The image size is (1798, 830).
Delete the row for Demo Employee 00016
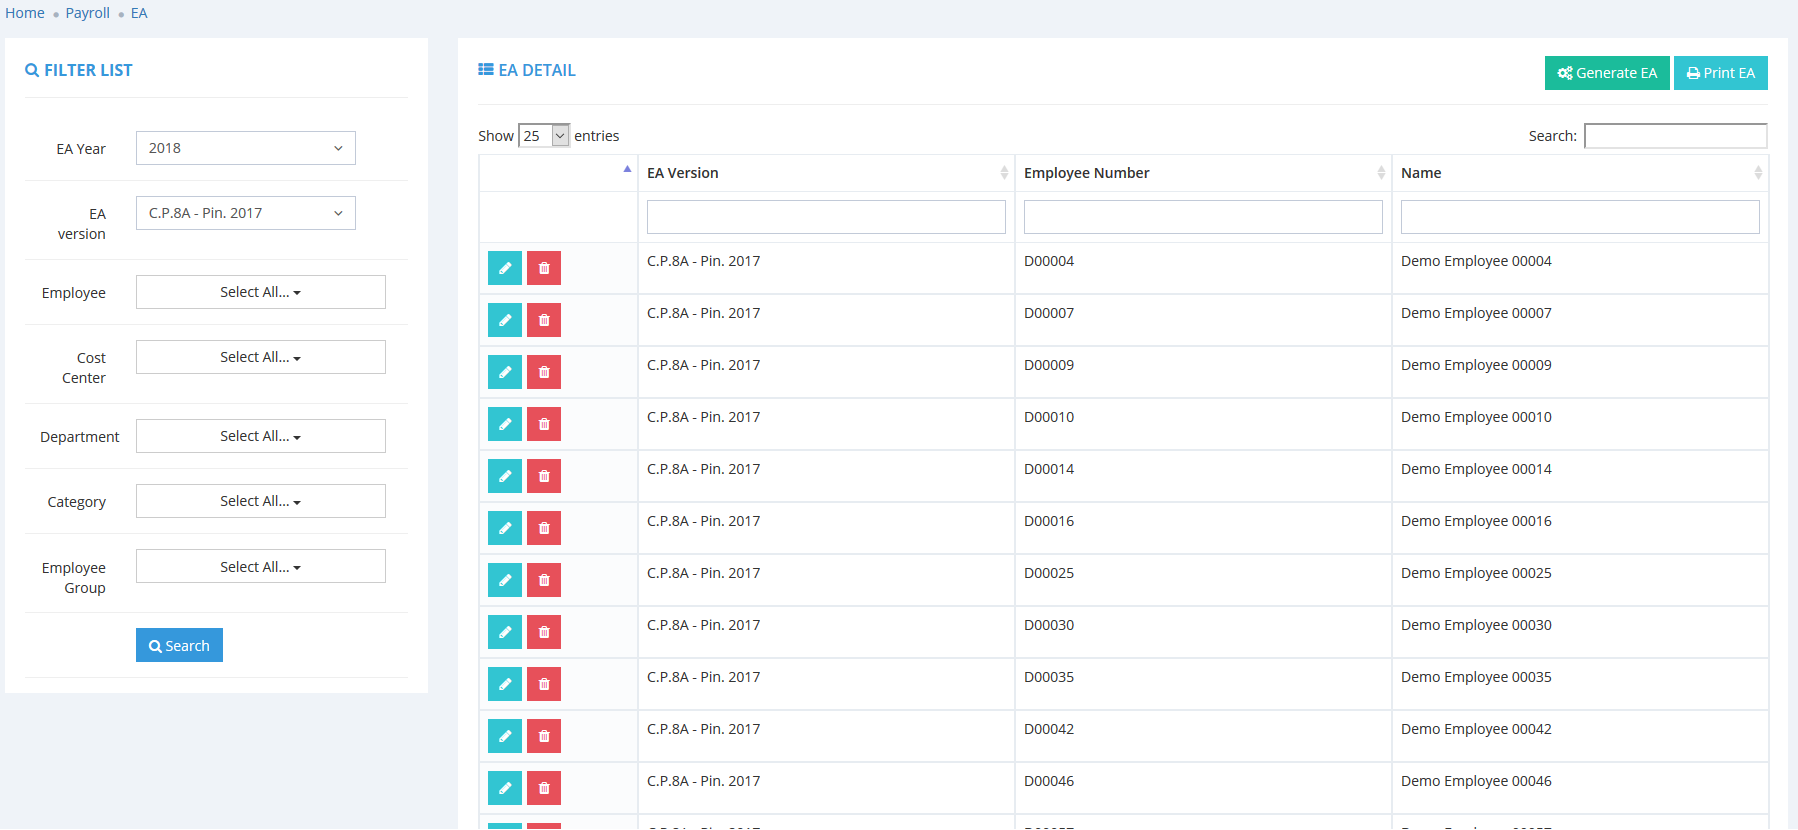coord(544,528)
